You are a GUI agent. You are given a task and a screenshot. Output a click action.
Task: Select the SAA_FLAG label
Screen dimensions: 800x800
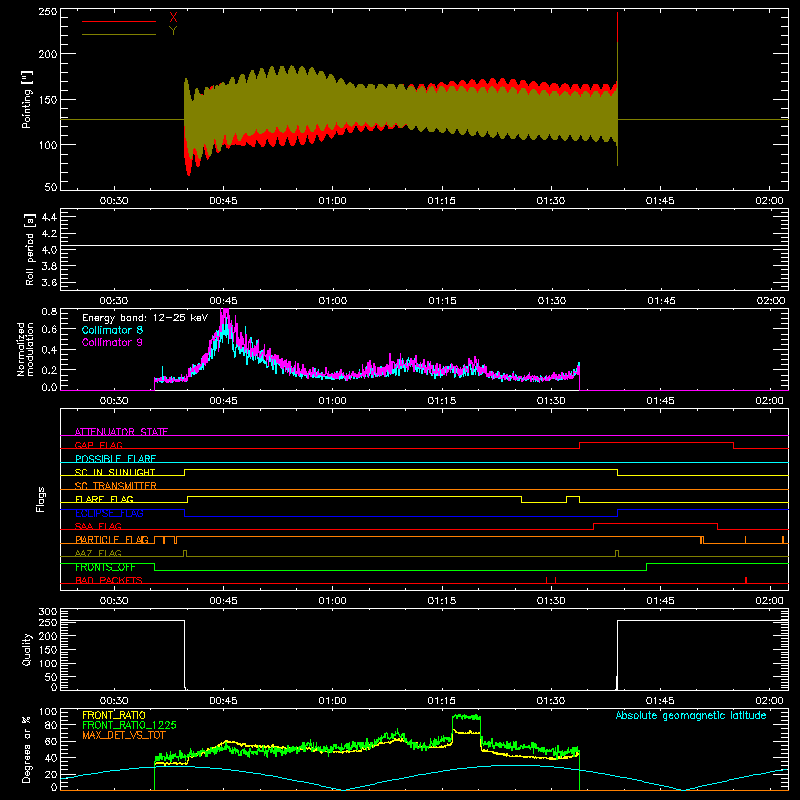pyautogui.click(x=98, y=526)
